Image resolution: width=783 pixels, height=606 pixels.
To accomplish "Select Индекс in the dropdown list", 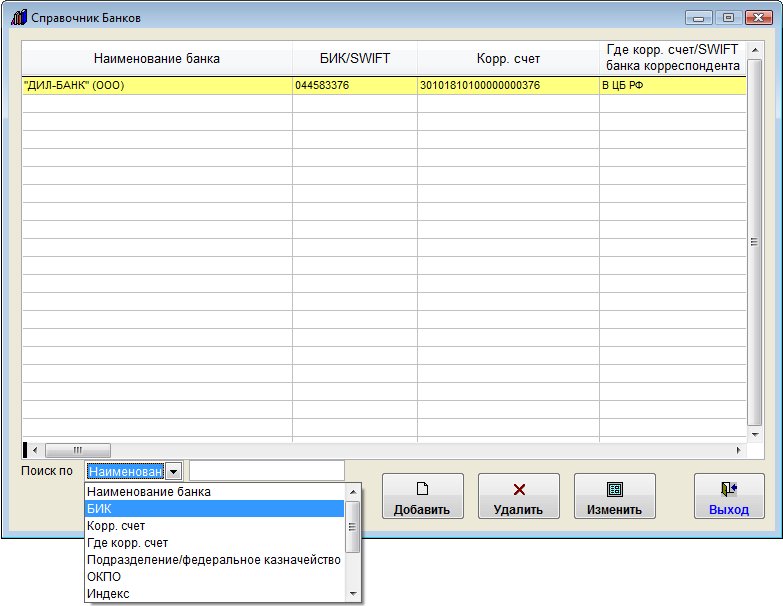I will 215,594.
